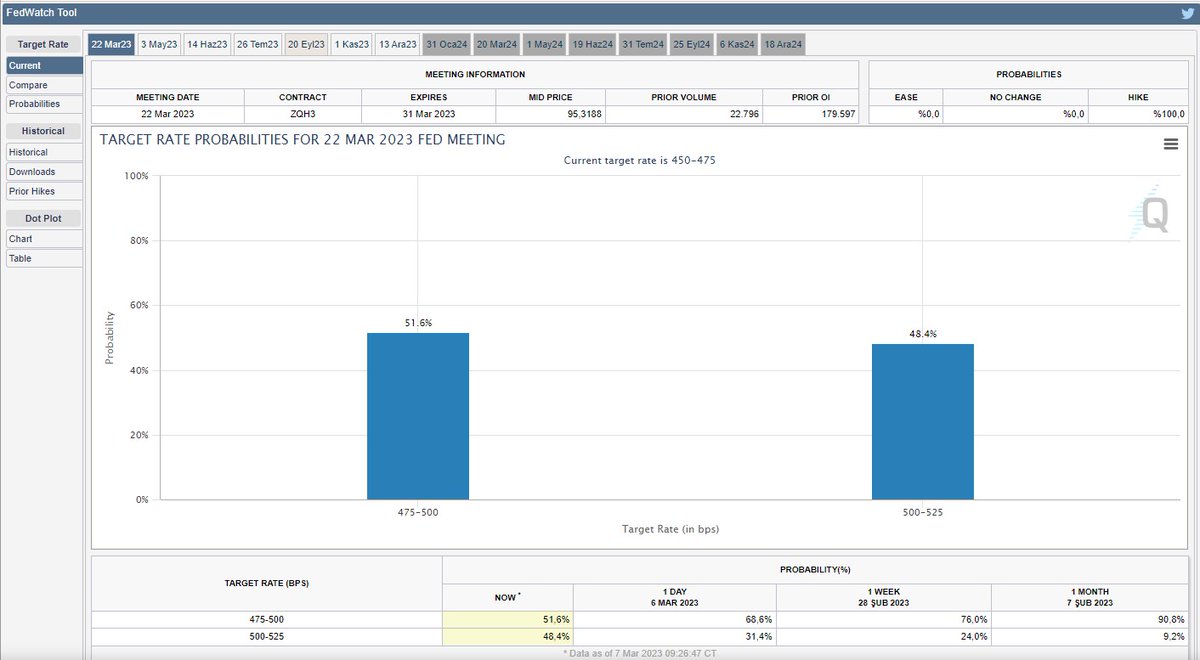The width and height of the screenshot is (1200, 660).
Task: Click the 22.796 prior volume cell
Action: click(x=684, y=114)
